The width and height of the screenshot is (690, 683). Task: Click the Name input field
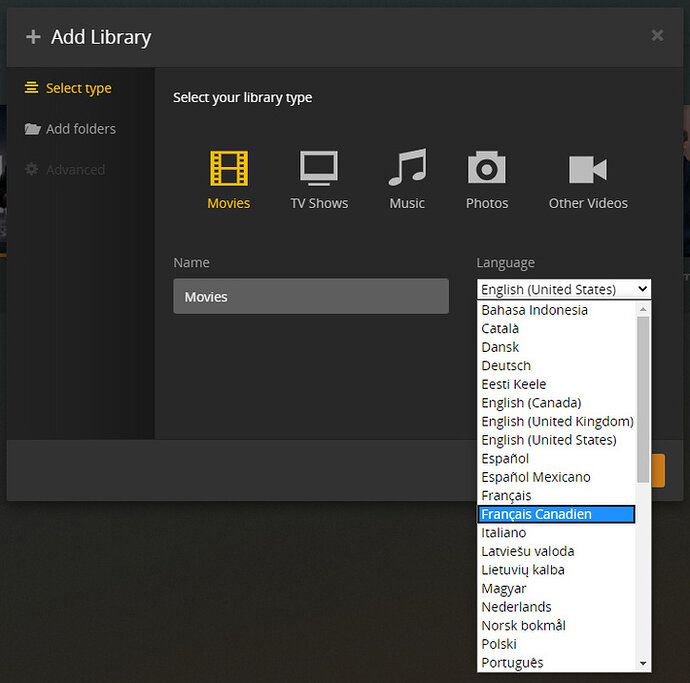[311, 296]
